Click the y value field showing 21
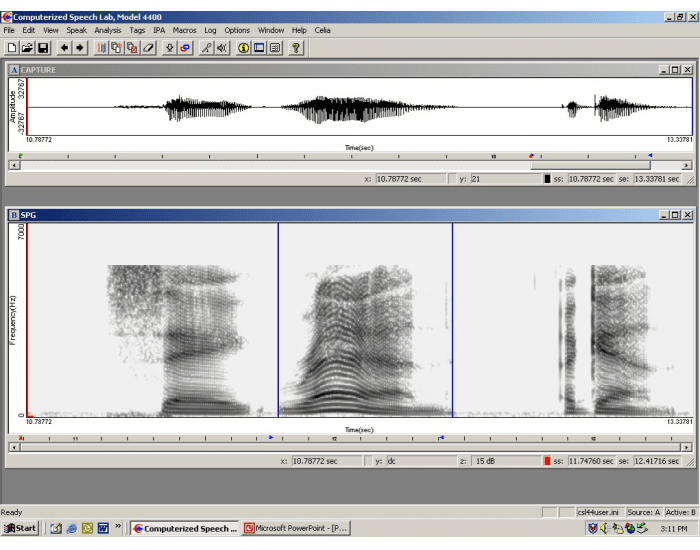This screenshot has height=550, width=700. point(506,179)
